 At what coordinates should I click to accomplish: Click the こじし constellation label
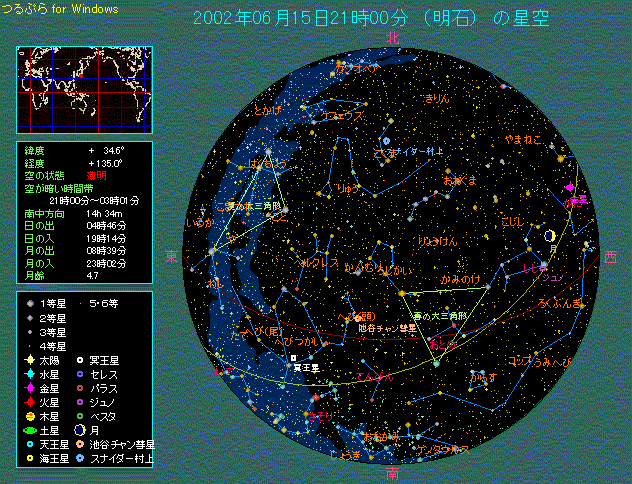click(x=513, y=221)
